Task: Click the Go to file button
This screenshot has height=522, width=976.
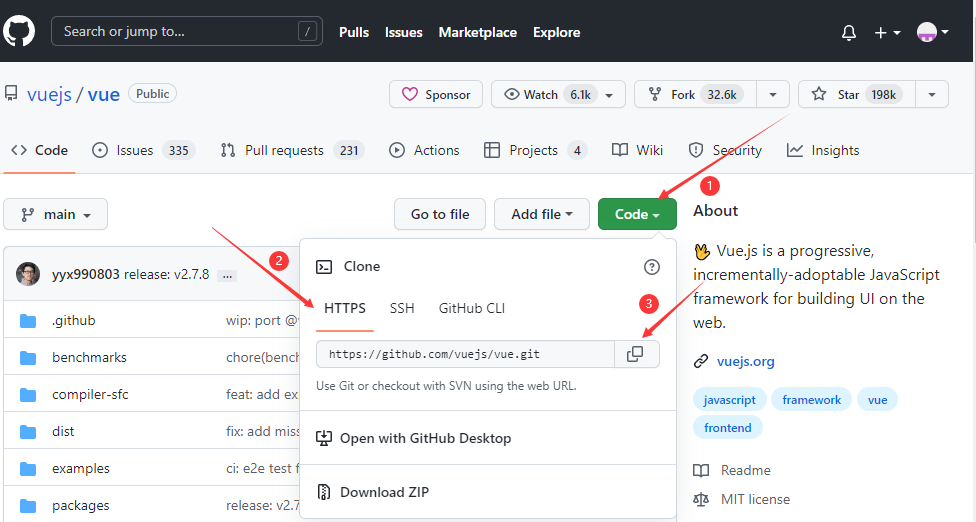Action: (x=440, y=214)
